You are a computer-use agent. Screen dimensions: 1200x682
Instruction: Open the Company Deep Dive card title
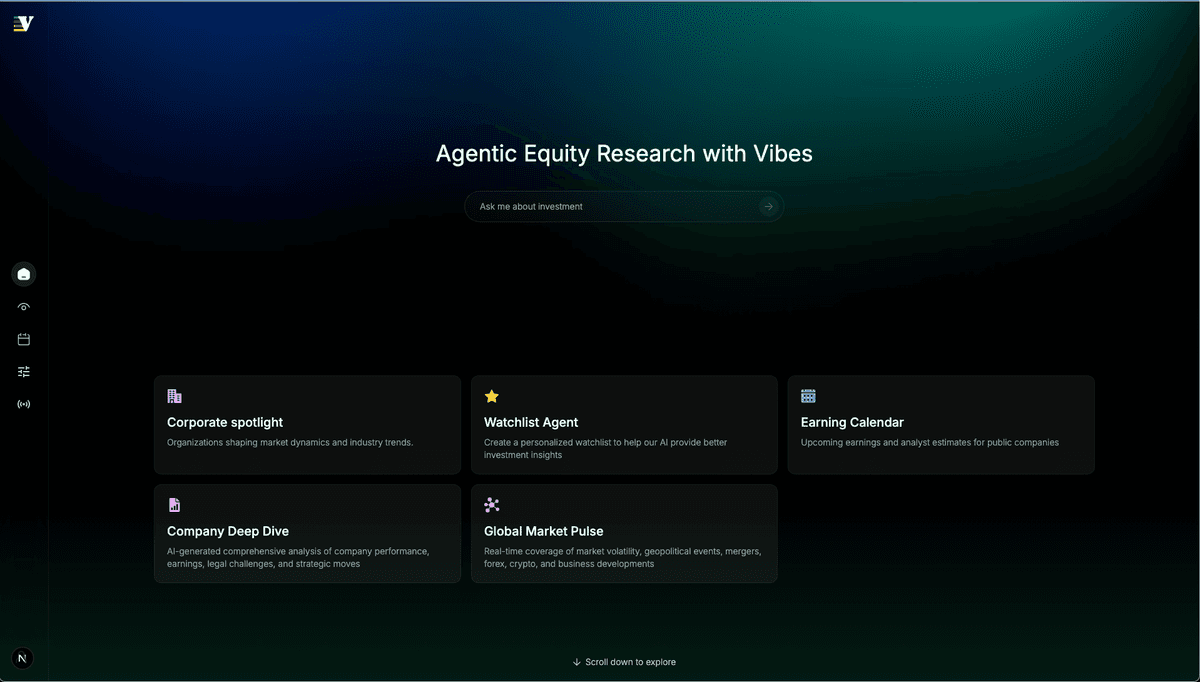[228, 531]
